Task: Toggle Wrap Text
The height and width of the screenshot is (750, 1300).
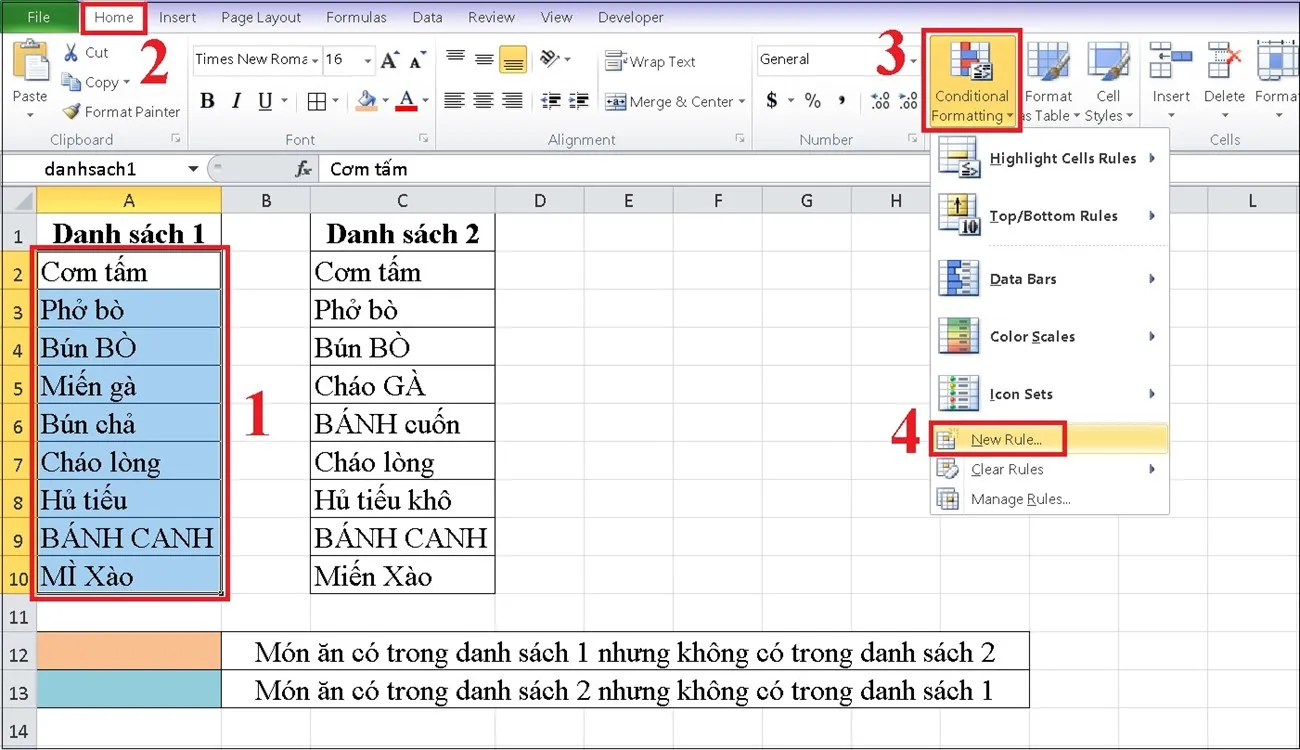Action: point(650,61)
